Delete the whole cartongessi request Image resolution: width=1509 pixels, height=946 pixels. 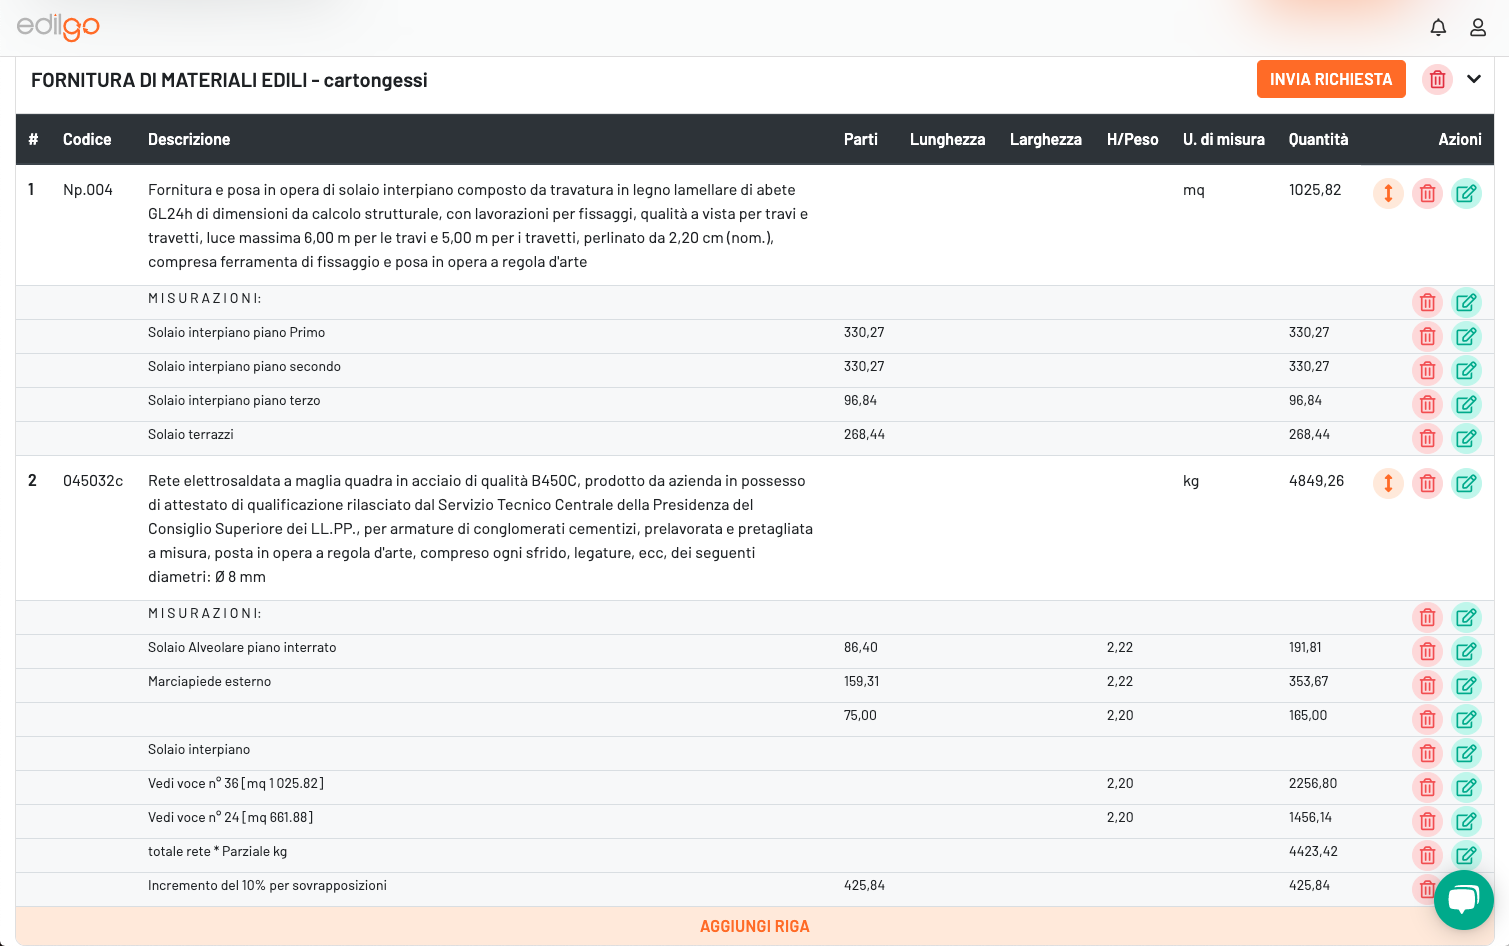coord(1437,79)
